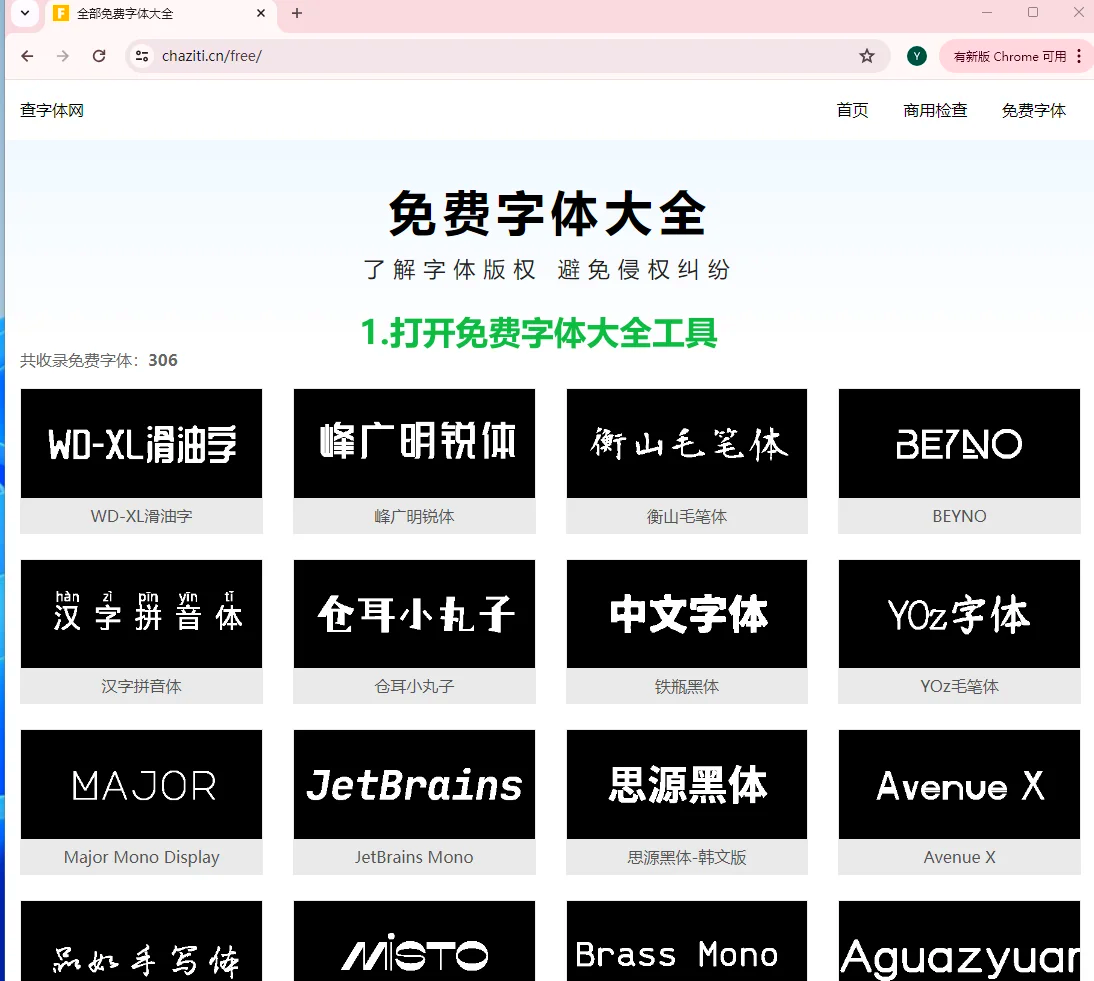Screen dimensions: 1094x981
Task: Click the 有新版 Chrome 可用 update button
Action: [1011, 56]
